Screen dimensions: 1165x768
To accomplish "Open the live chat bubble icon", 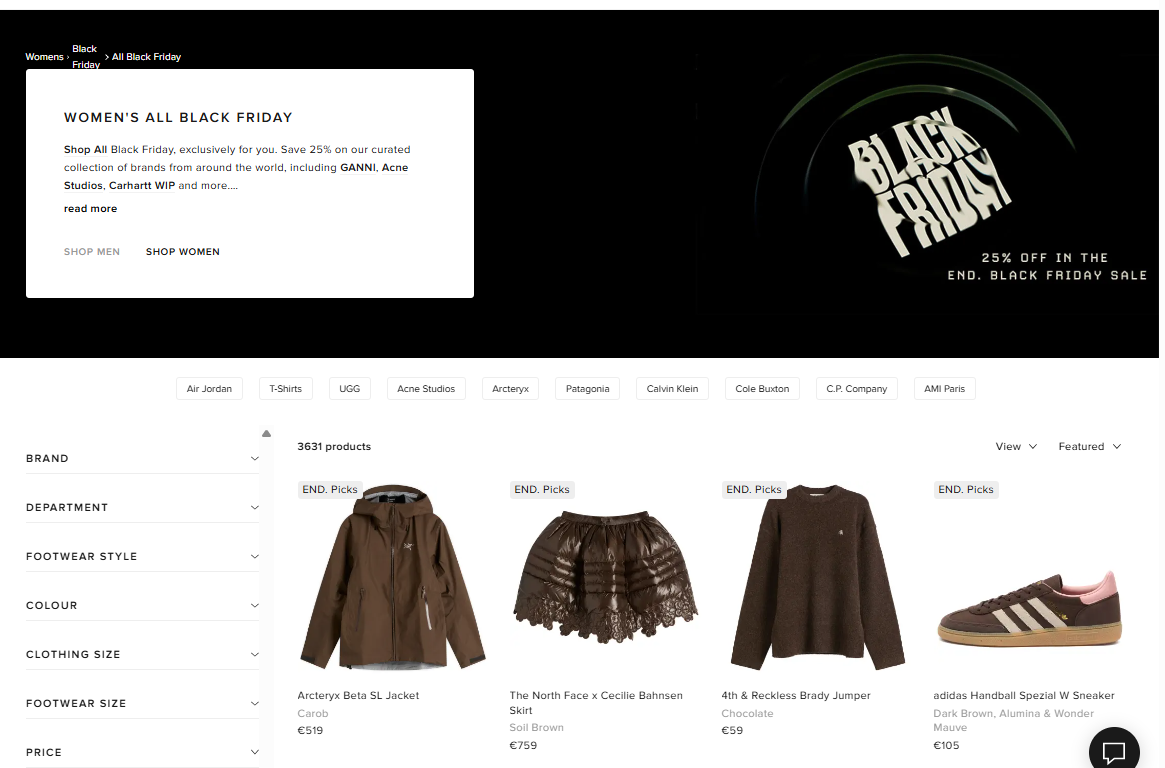I will [1114, 752].
